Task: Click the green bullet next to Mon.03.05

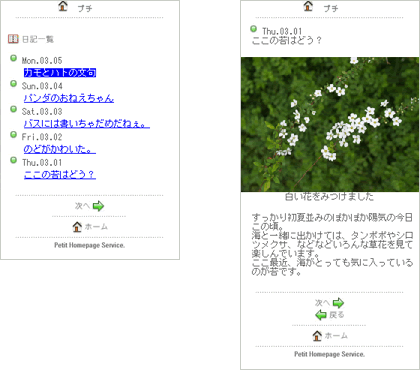Action: tap(13, 58)
